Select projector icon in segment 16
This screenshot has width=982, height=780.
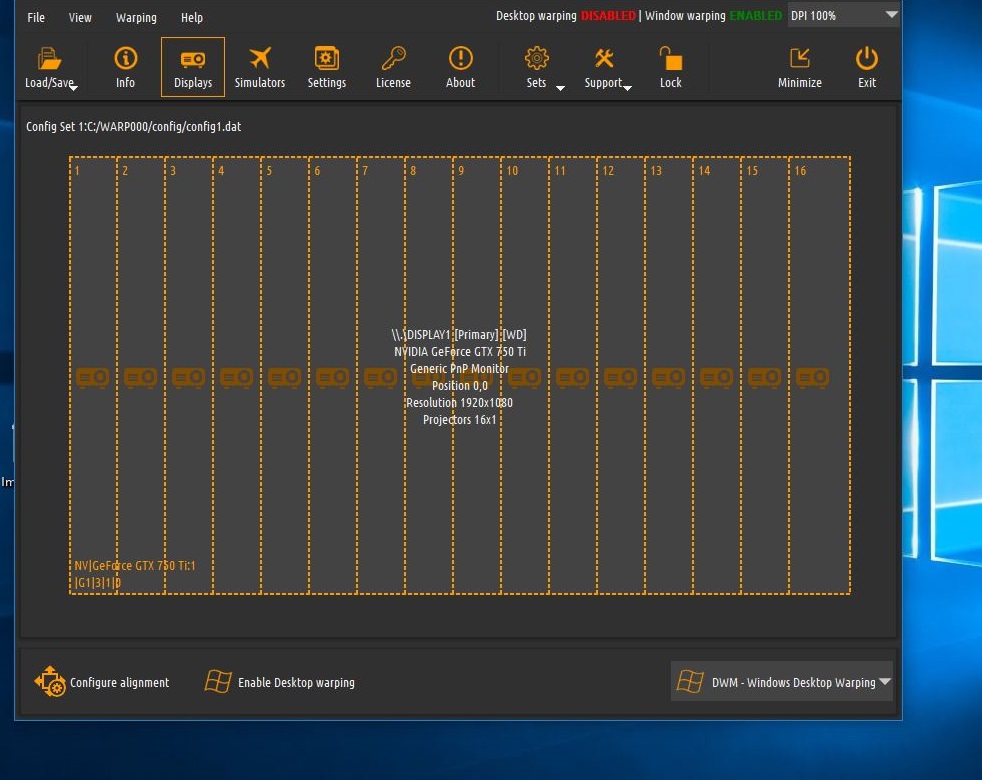click(x=812, y=378)
